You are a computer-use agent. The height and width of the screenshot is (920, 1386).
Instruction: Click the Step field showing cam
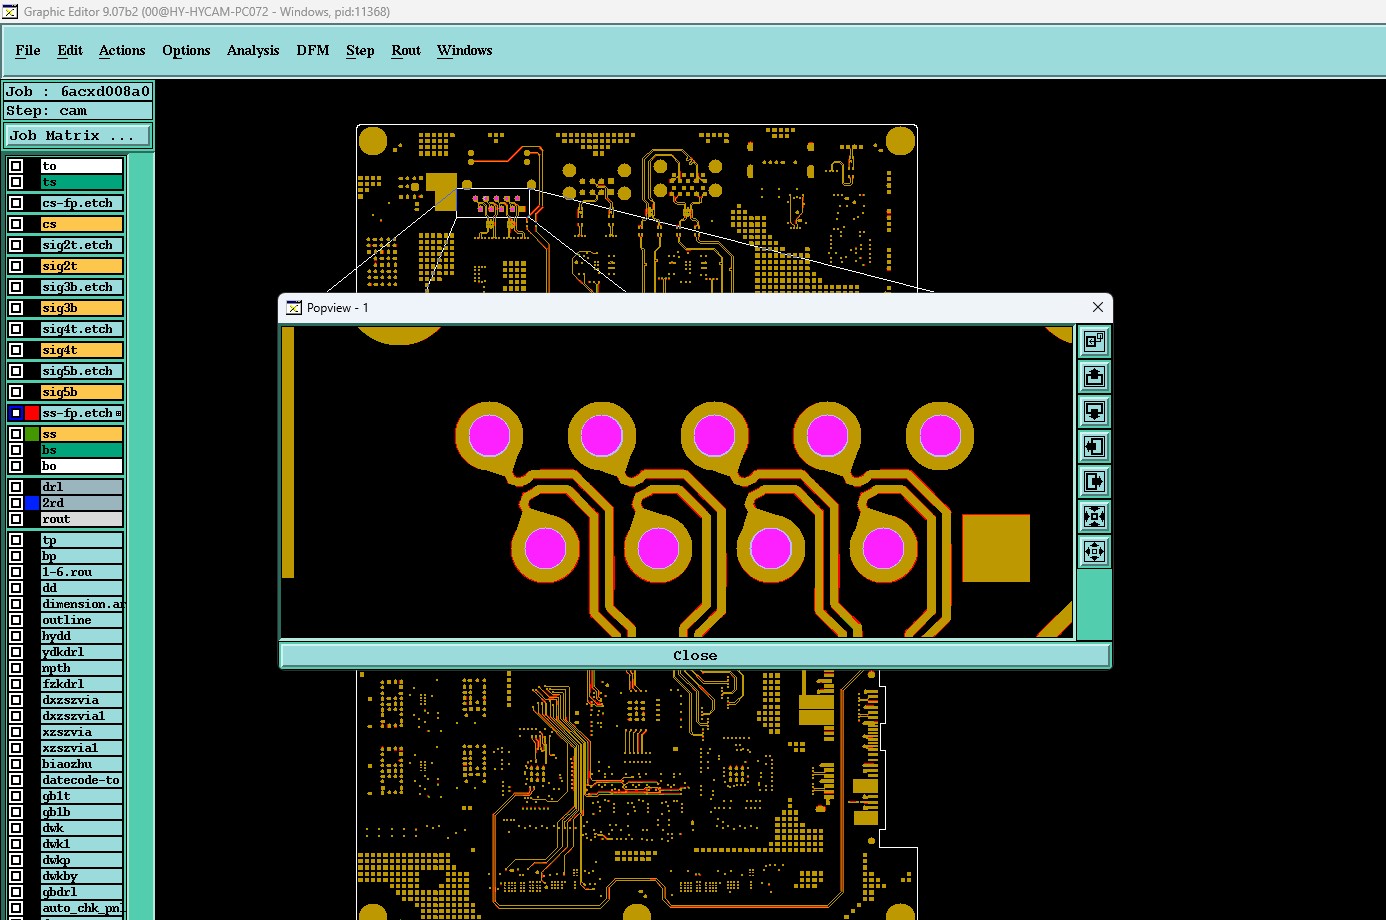tap(79, 111)
